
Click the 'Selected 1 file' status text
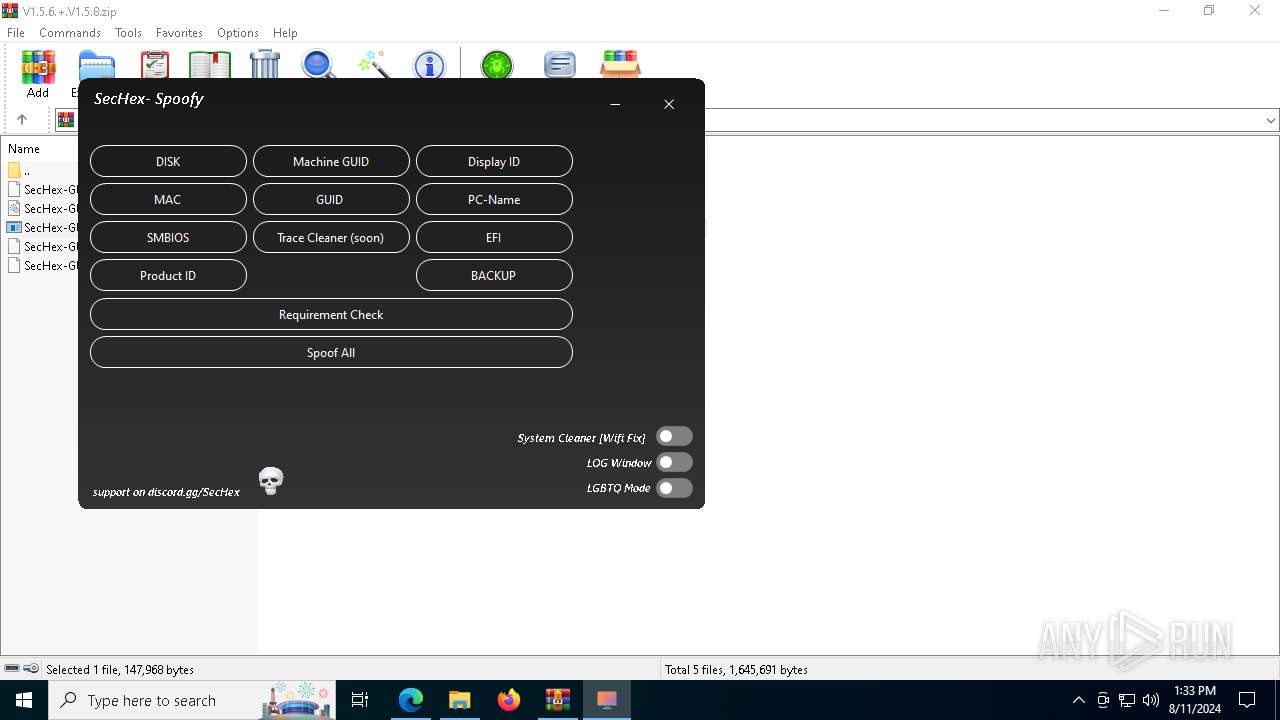(120, 670)
